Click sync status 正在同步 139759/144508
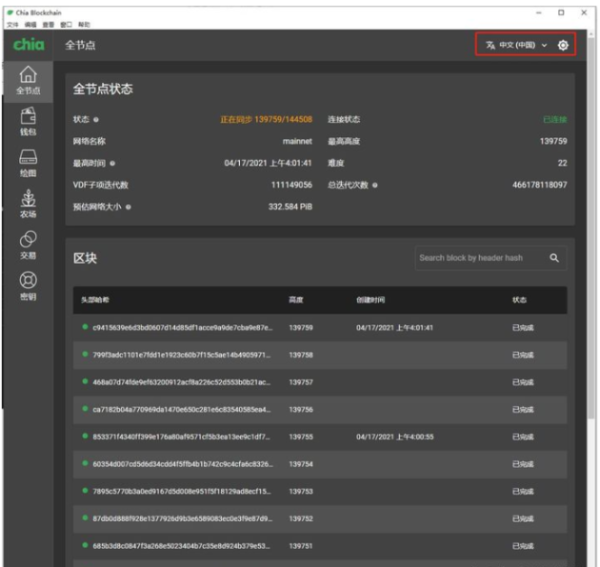600x567 pixels. pyautogui.click(x=266, y=119)
